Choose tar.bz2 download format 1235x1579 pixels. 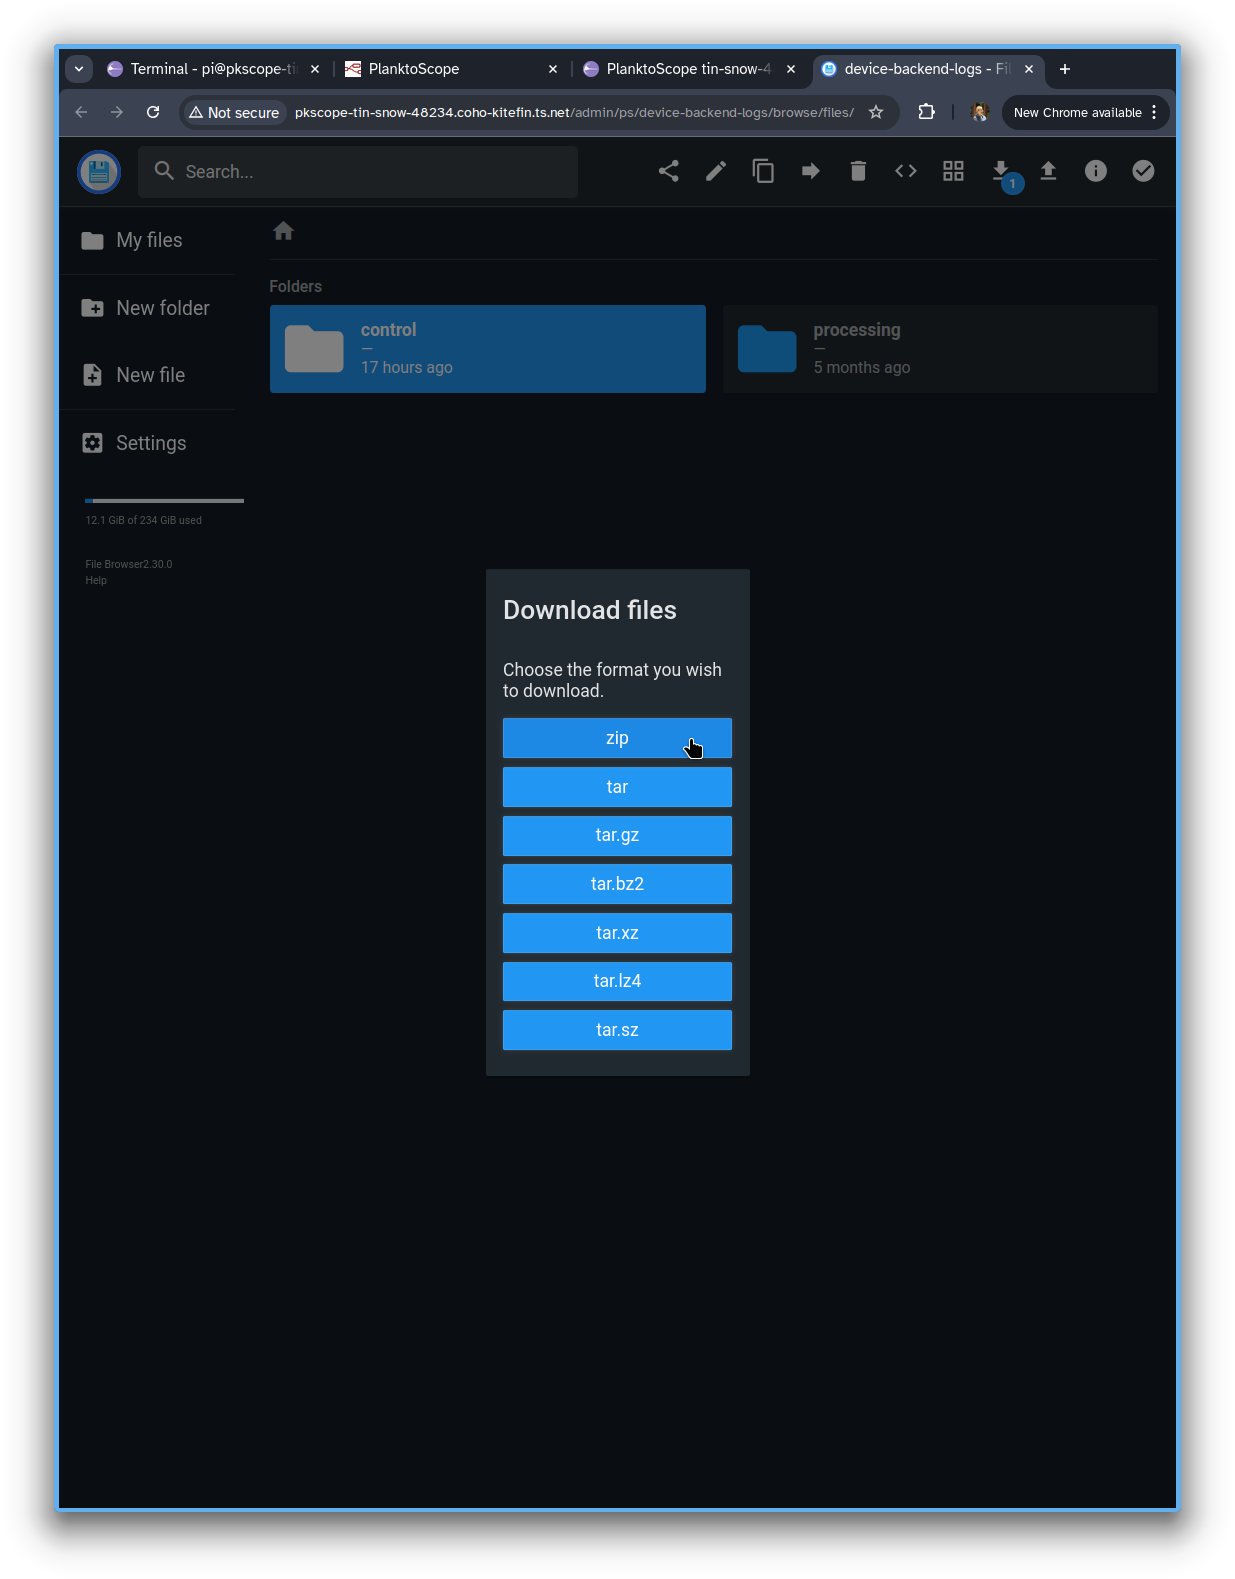(x=617, y=884)
